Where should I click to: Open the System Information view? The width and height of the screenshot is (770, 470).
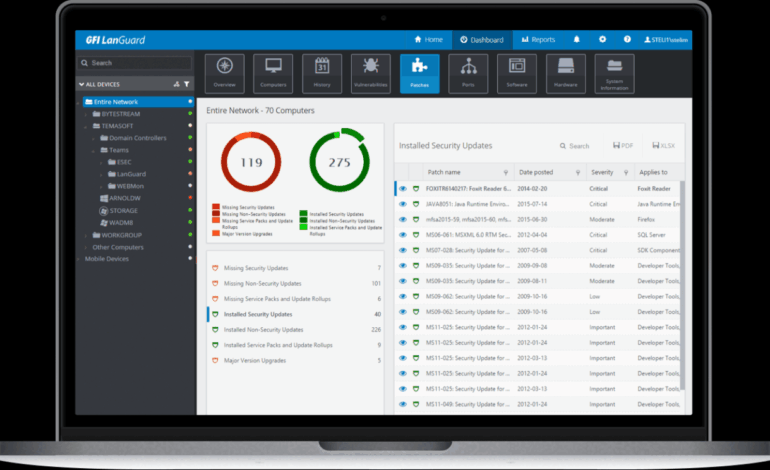614,74
